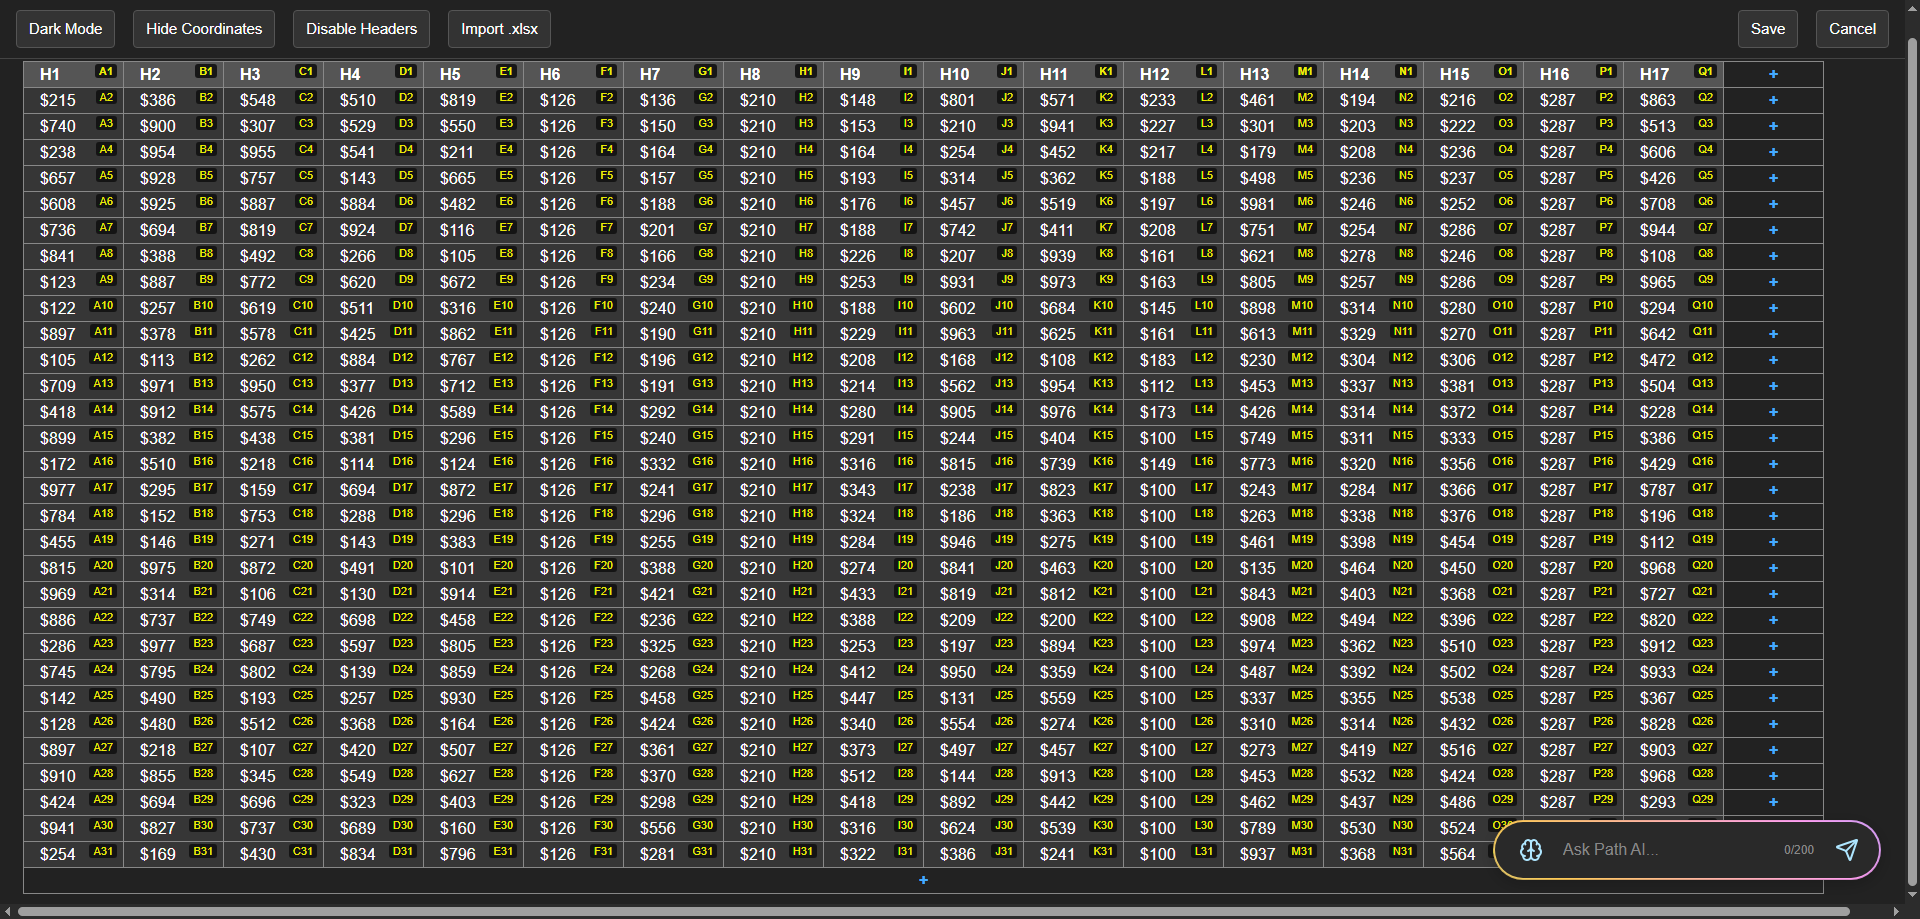This screenshot has width=1920, height=919.
Task: Open the Import .xlsx dialog
Action: pos(499,29)
